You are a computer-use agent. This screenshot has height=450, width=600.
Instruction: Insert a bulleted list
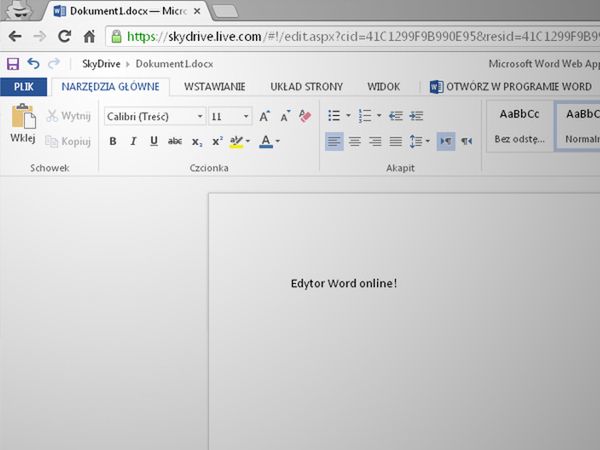334,116
